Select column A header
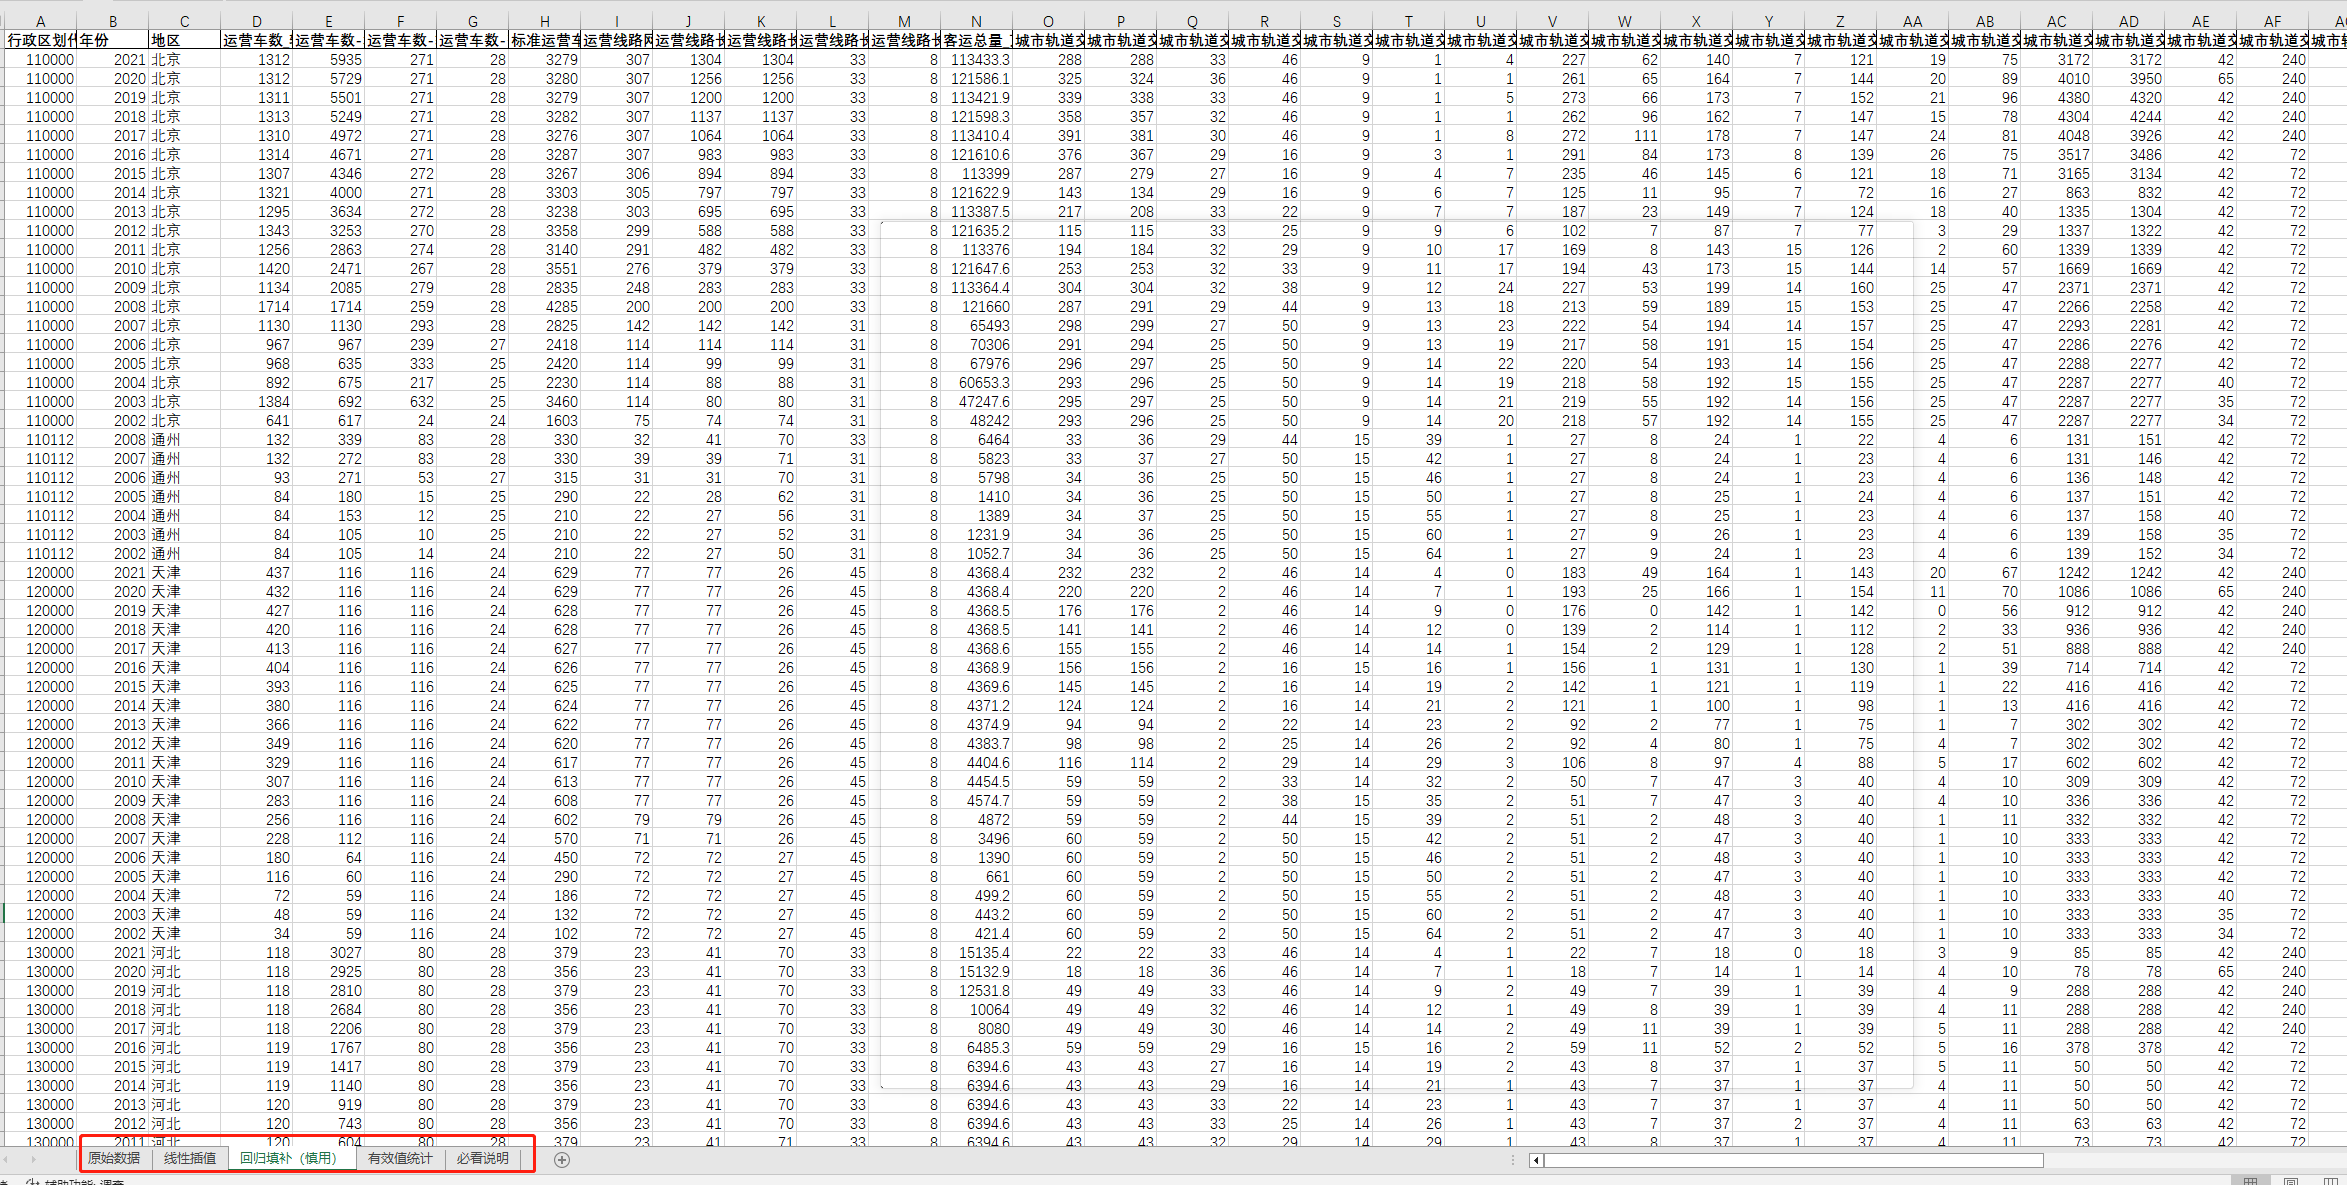 coord(40,21)
